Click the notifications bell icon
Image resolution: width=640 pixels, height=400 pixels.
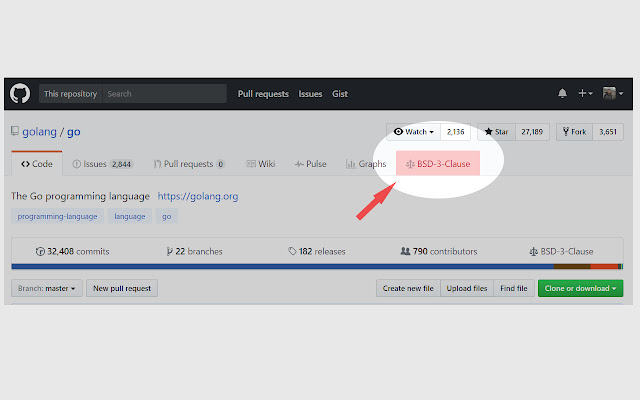[x=562, y=93]
